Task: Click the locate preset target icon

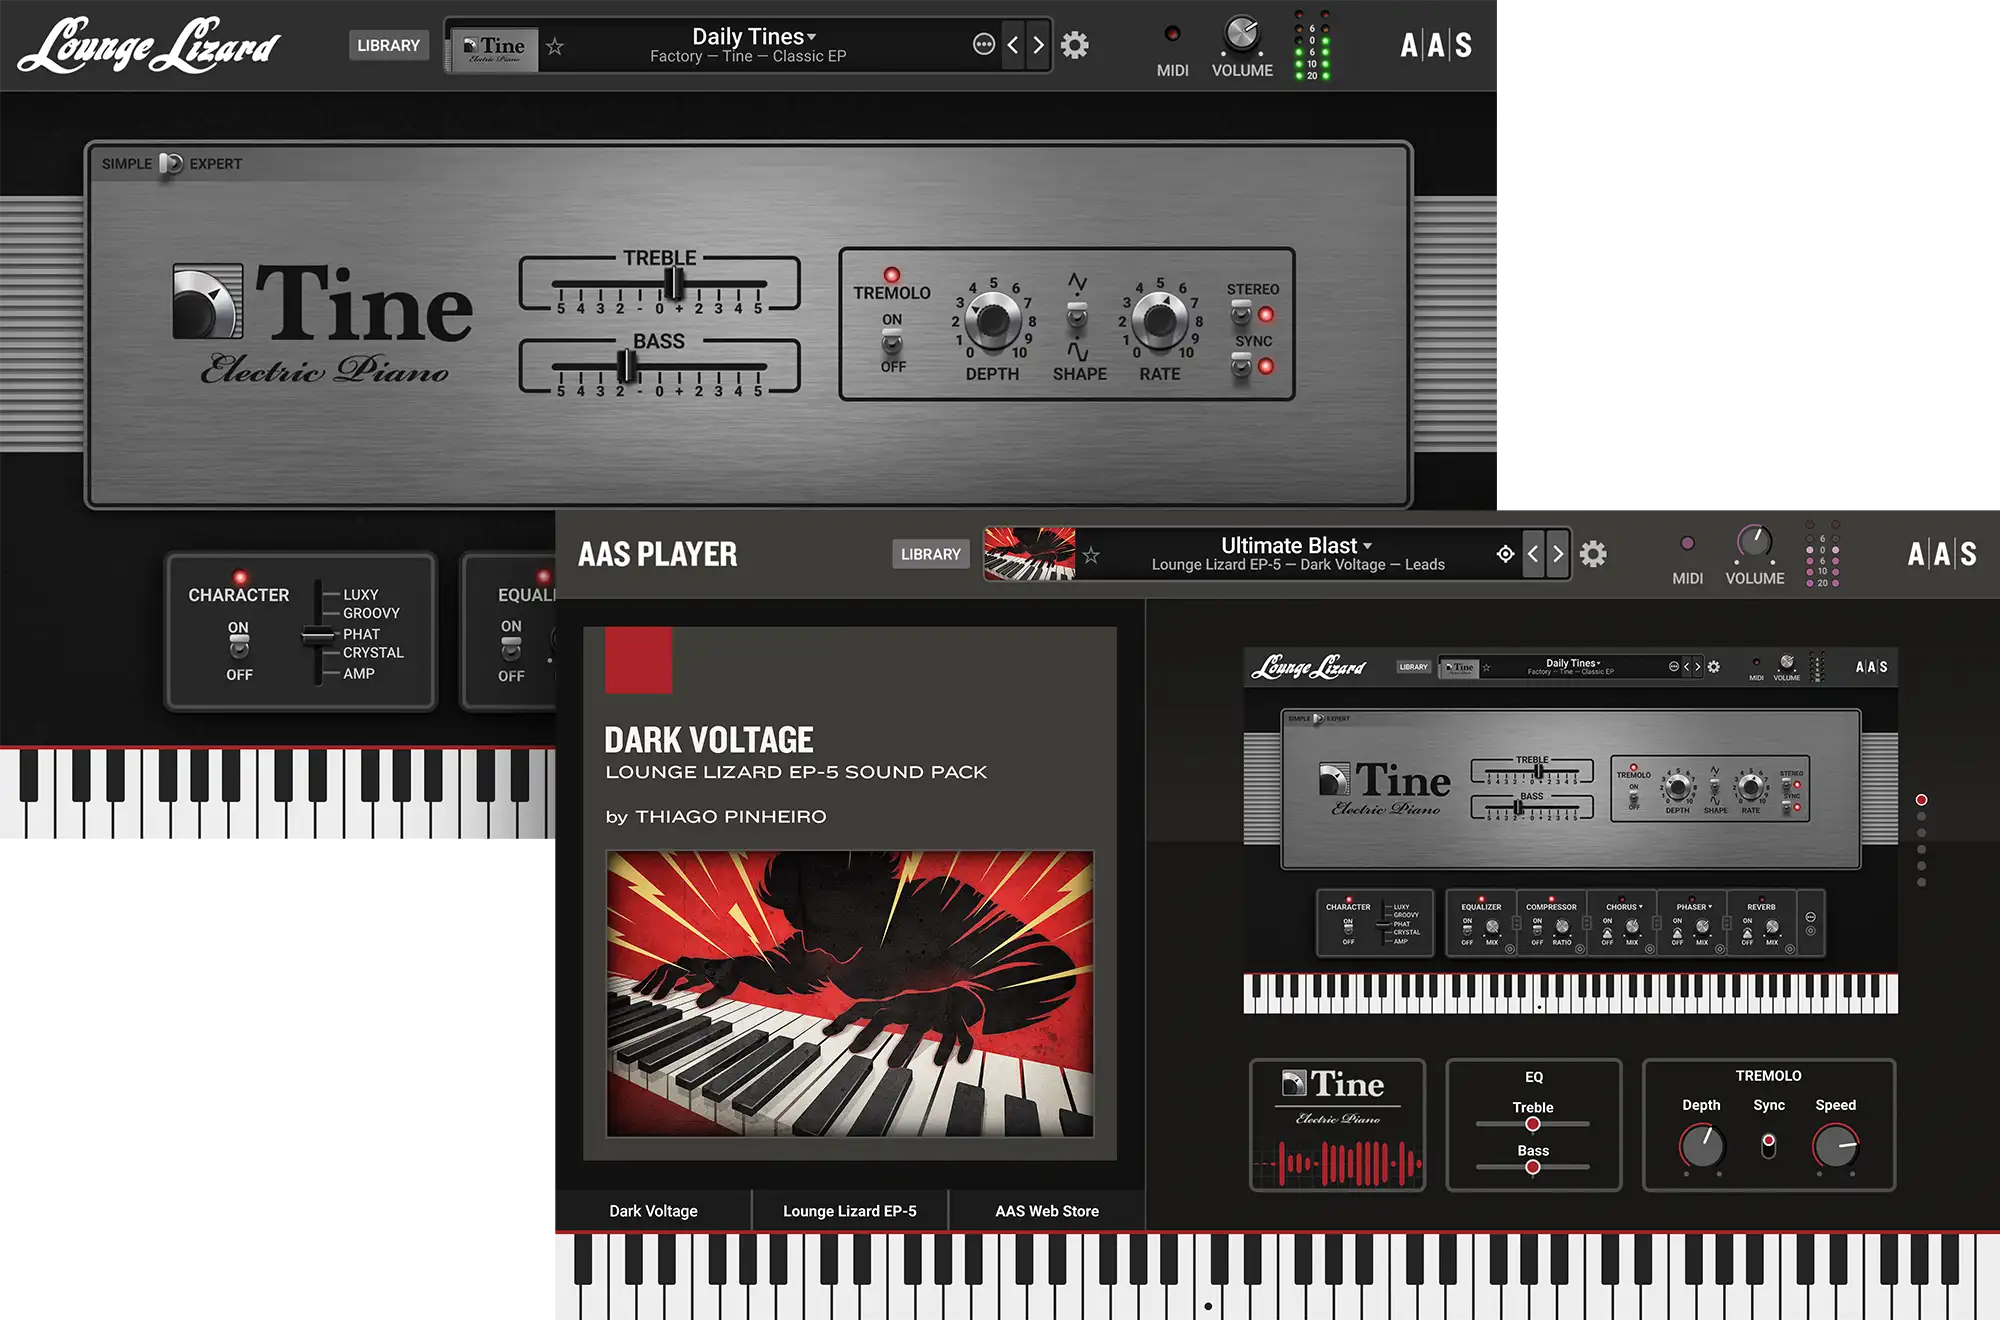Action: 1505,554
